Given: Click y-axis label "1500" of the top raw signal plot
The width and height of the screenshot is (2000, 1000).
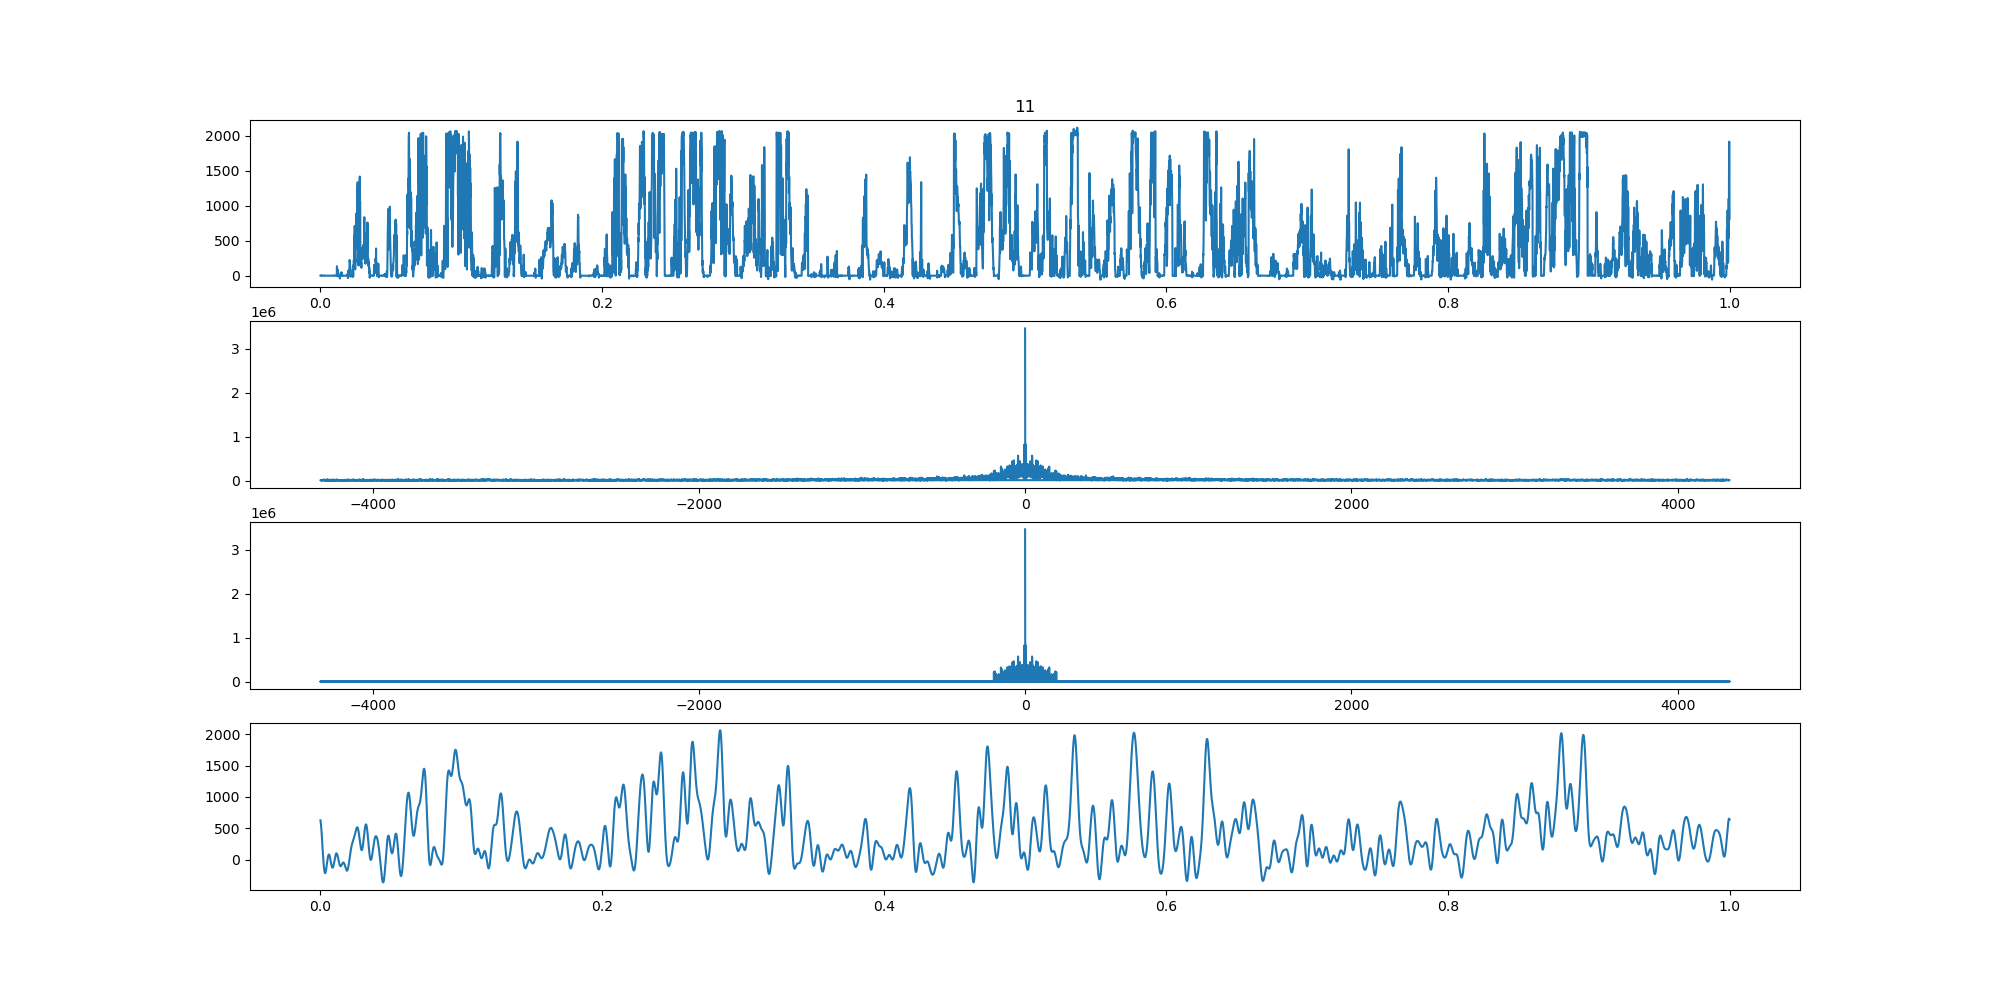Looking at the screenshot, I should (222, 171).
